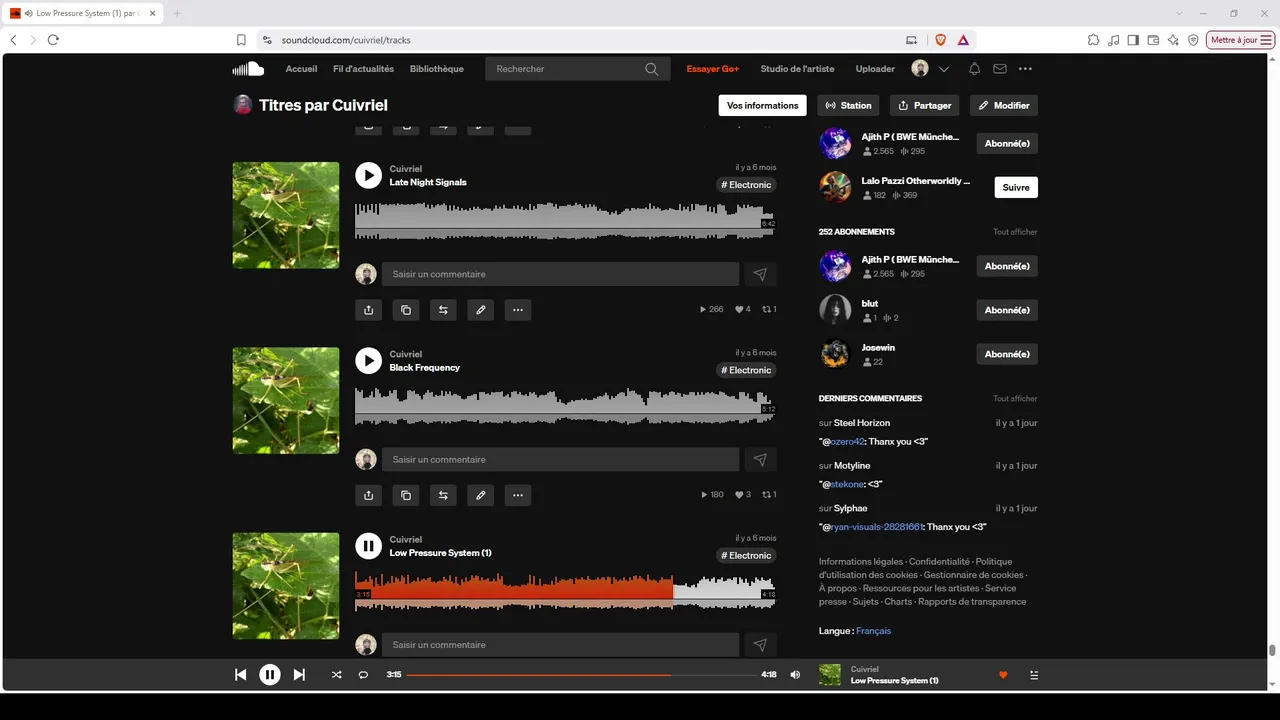Send the comment on Black Frequency
The image size is (1280, 720).
coord(760,459)
